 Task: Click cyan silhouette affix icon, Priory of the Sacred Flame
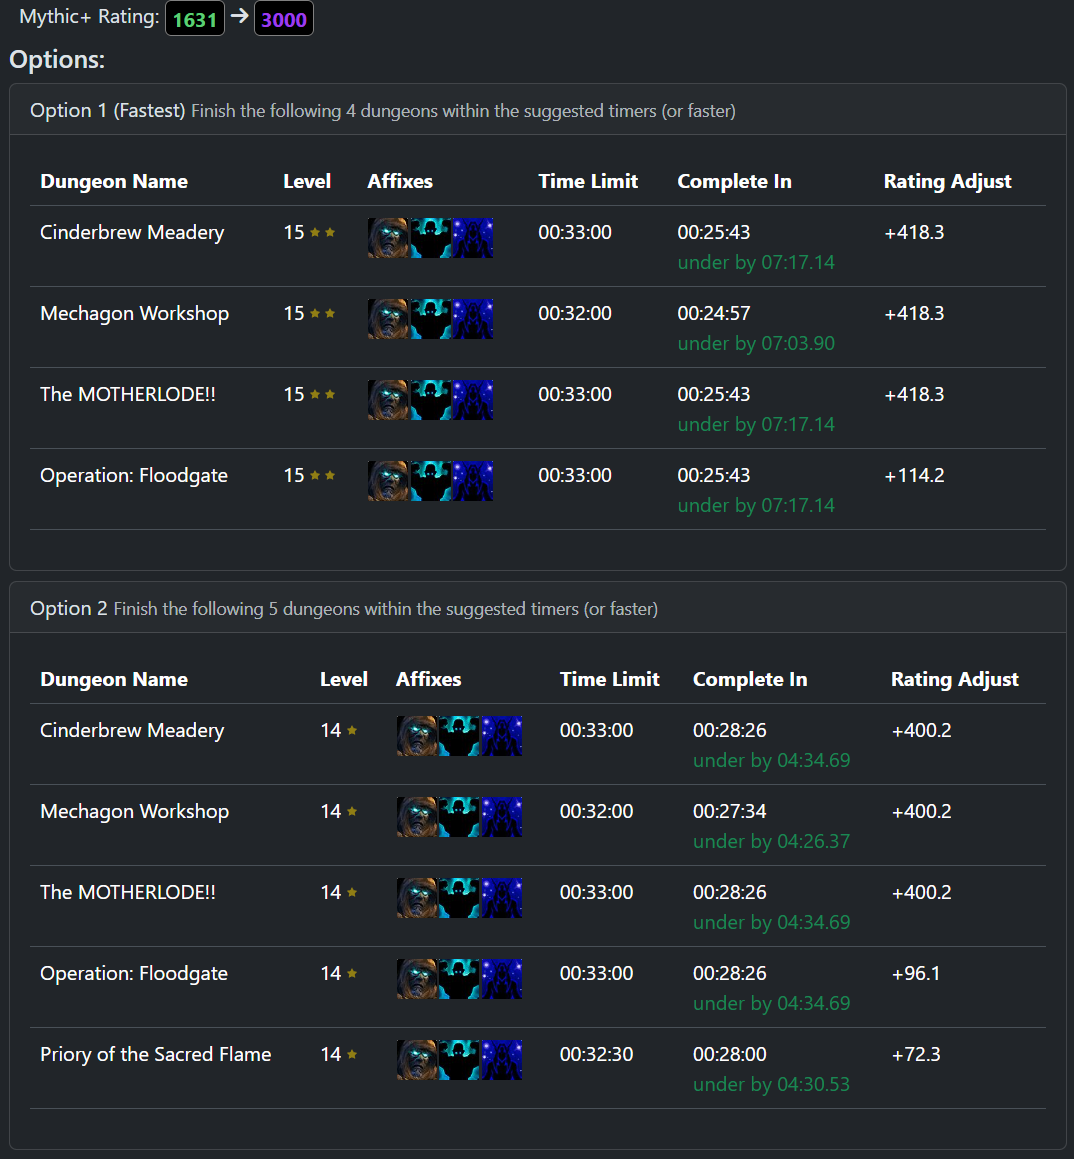459,1060
